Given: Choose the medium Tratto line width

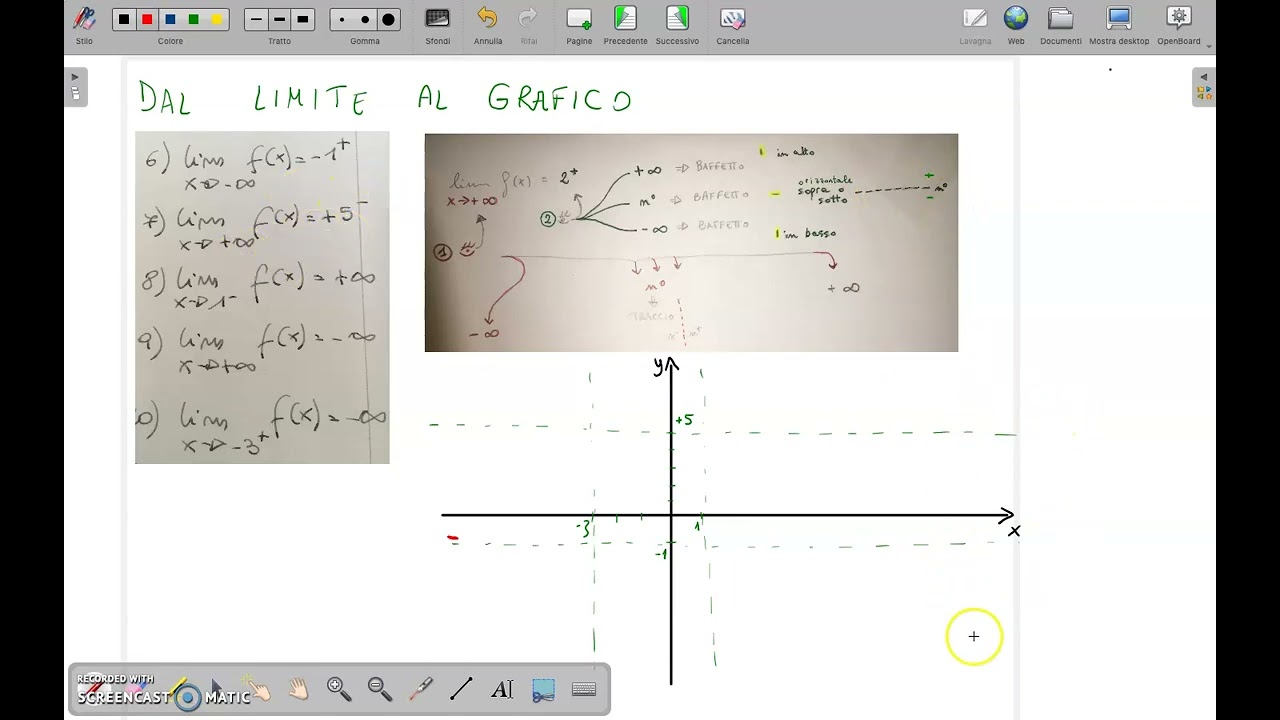Looking at the screenshot, I should pos(279,19).
